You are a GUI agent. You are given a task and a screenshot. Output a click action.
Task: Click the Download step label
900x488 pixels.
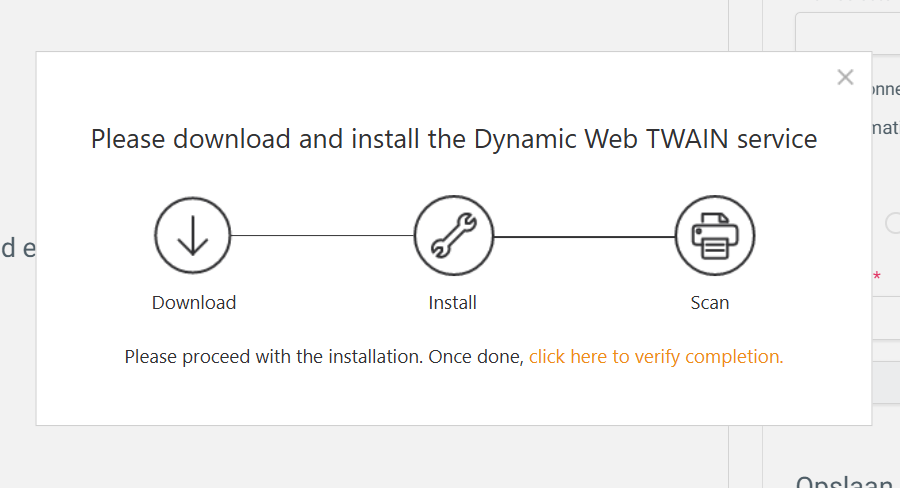pyautogui.click(x=194, y=303)
